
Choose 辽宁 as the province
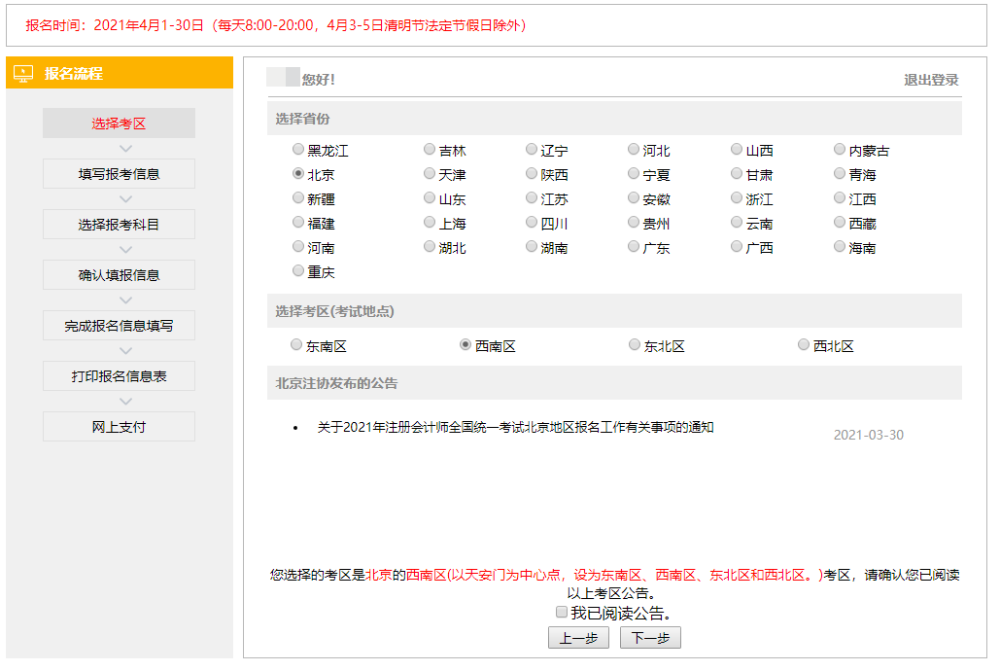click(531, 149)
